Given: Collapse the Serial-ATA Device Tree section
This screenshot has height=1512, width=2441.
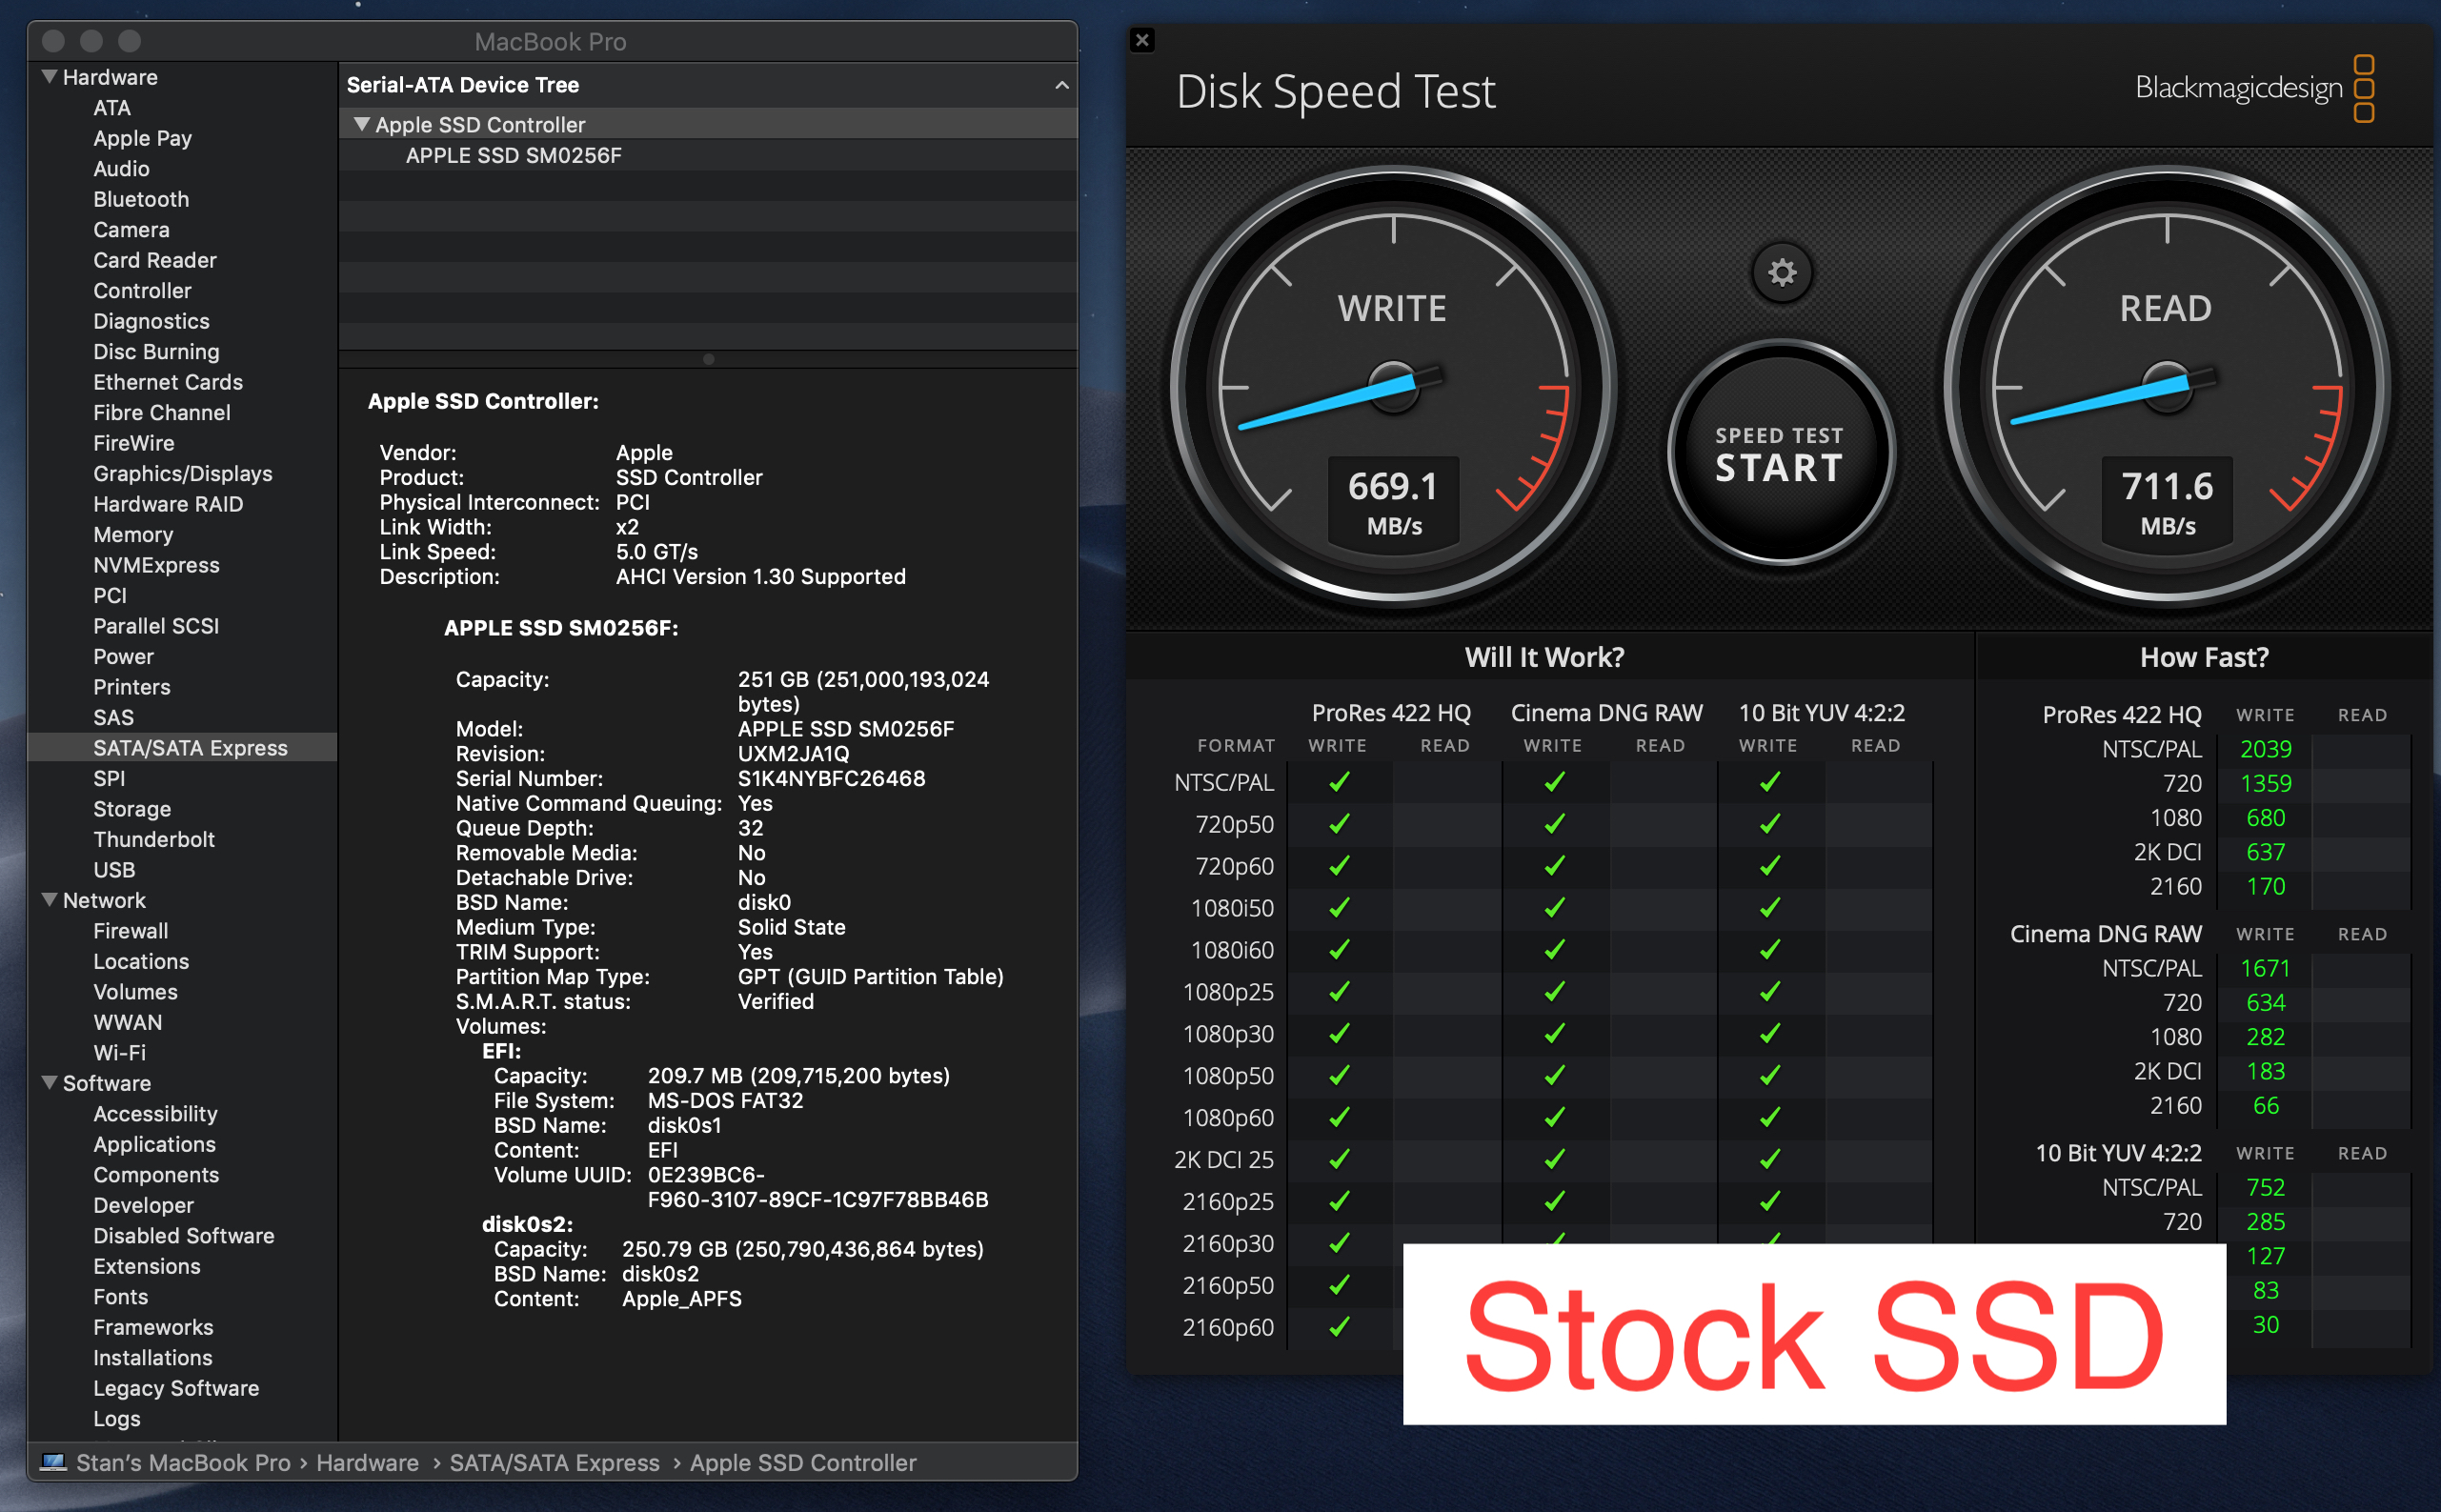Looking at the screenshot, I should 1062,85.
